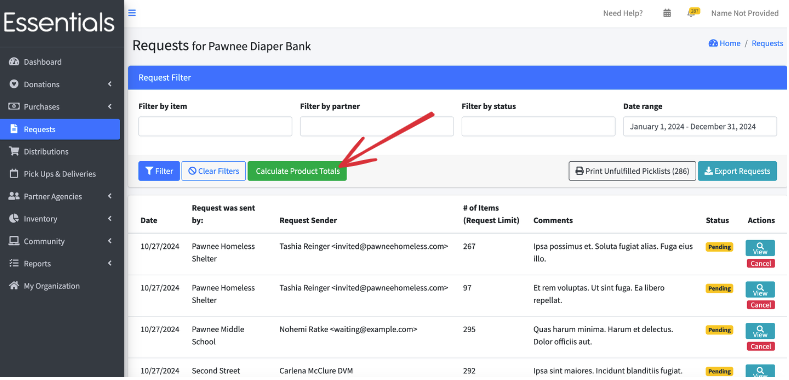
Task: Click the Home breadcrumb dashboard icon
Action: (x=713, y=43)
